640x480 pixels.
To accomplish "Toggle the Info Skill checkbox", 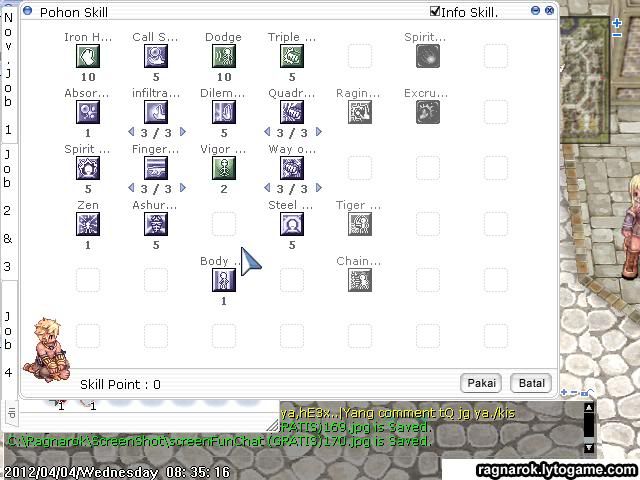I will pyautogui.click(x=435, y=11).
